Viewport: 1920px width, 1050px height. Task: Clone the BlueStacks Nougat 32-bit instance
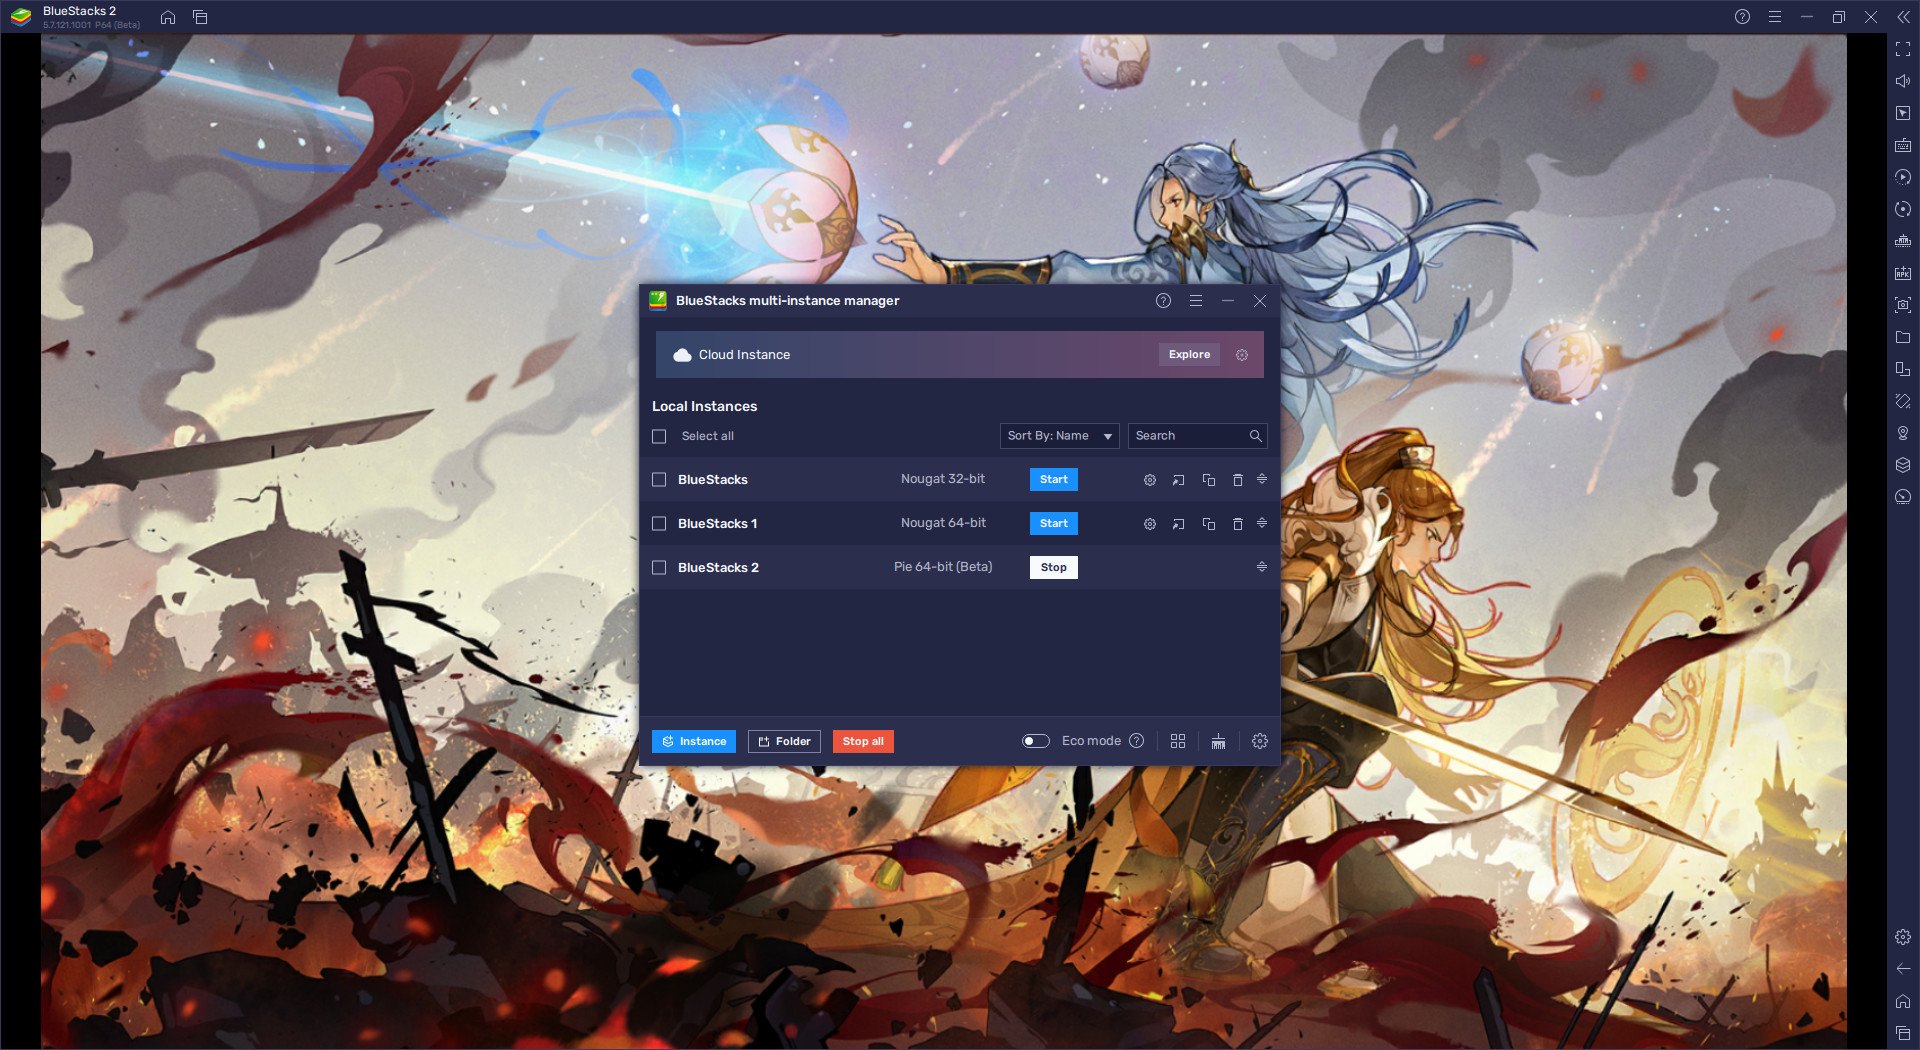[1208, 480]
